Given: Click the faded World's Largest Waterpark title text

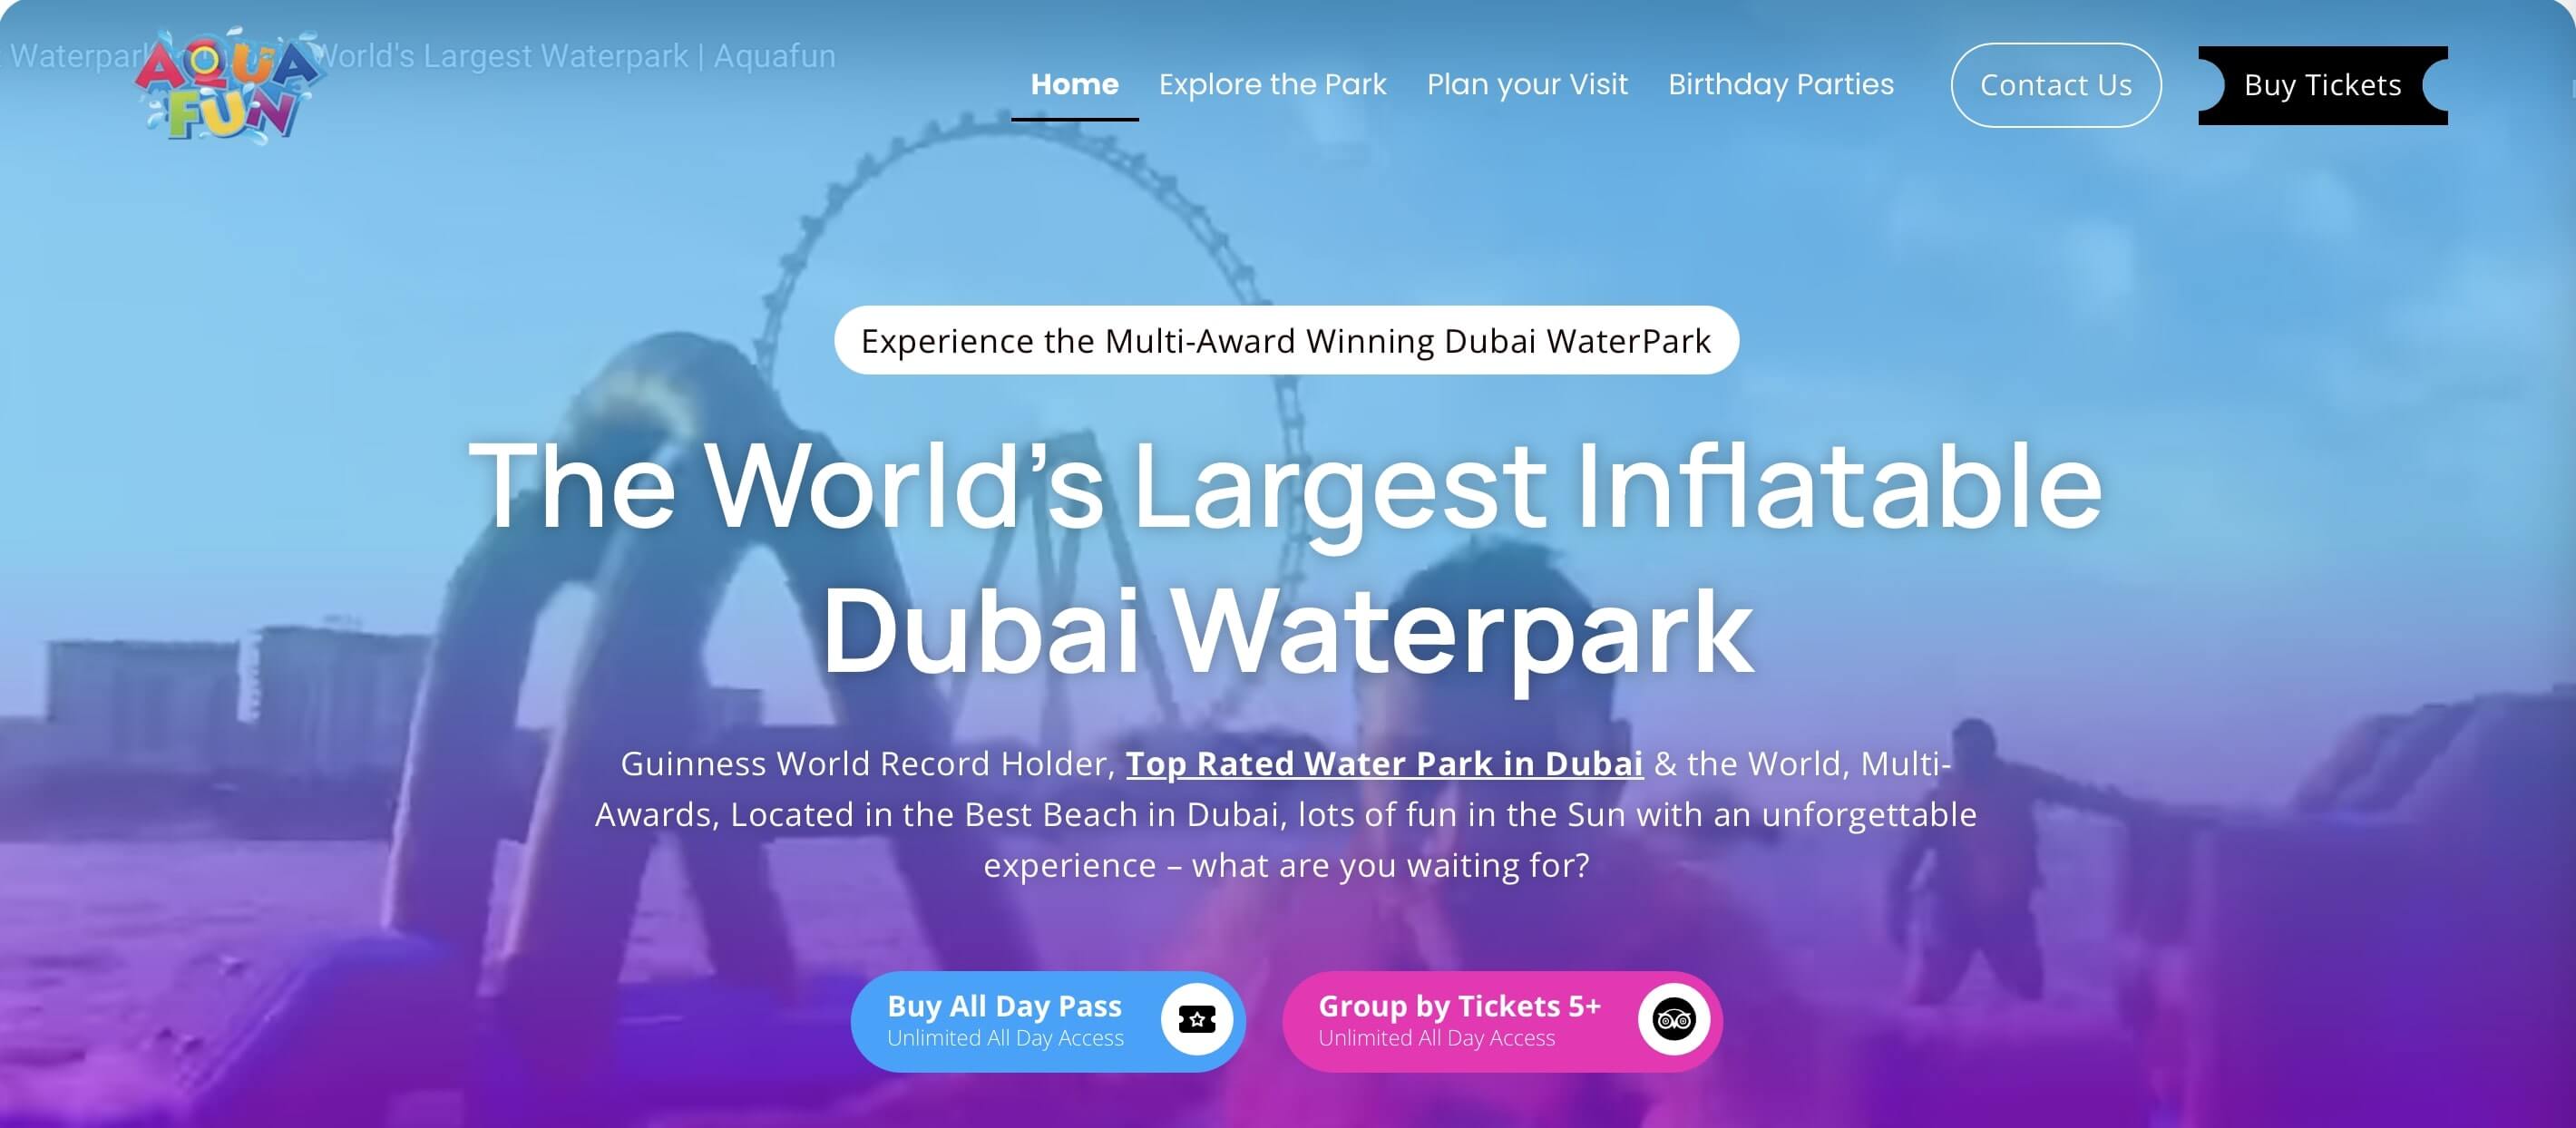Looking at the screenshot, I should 575,56.
